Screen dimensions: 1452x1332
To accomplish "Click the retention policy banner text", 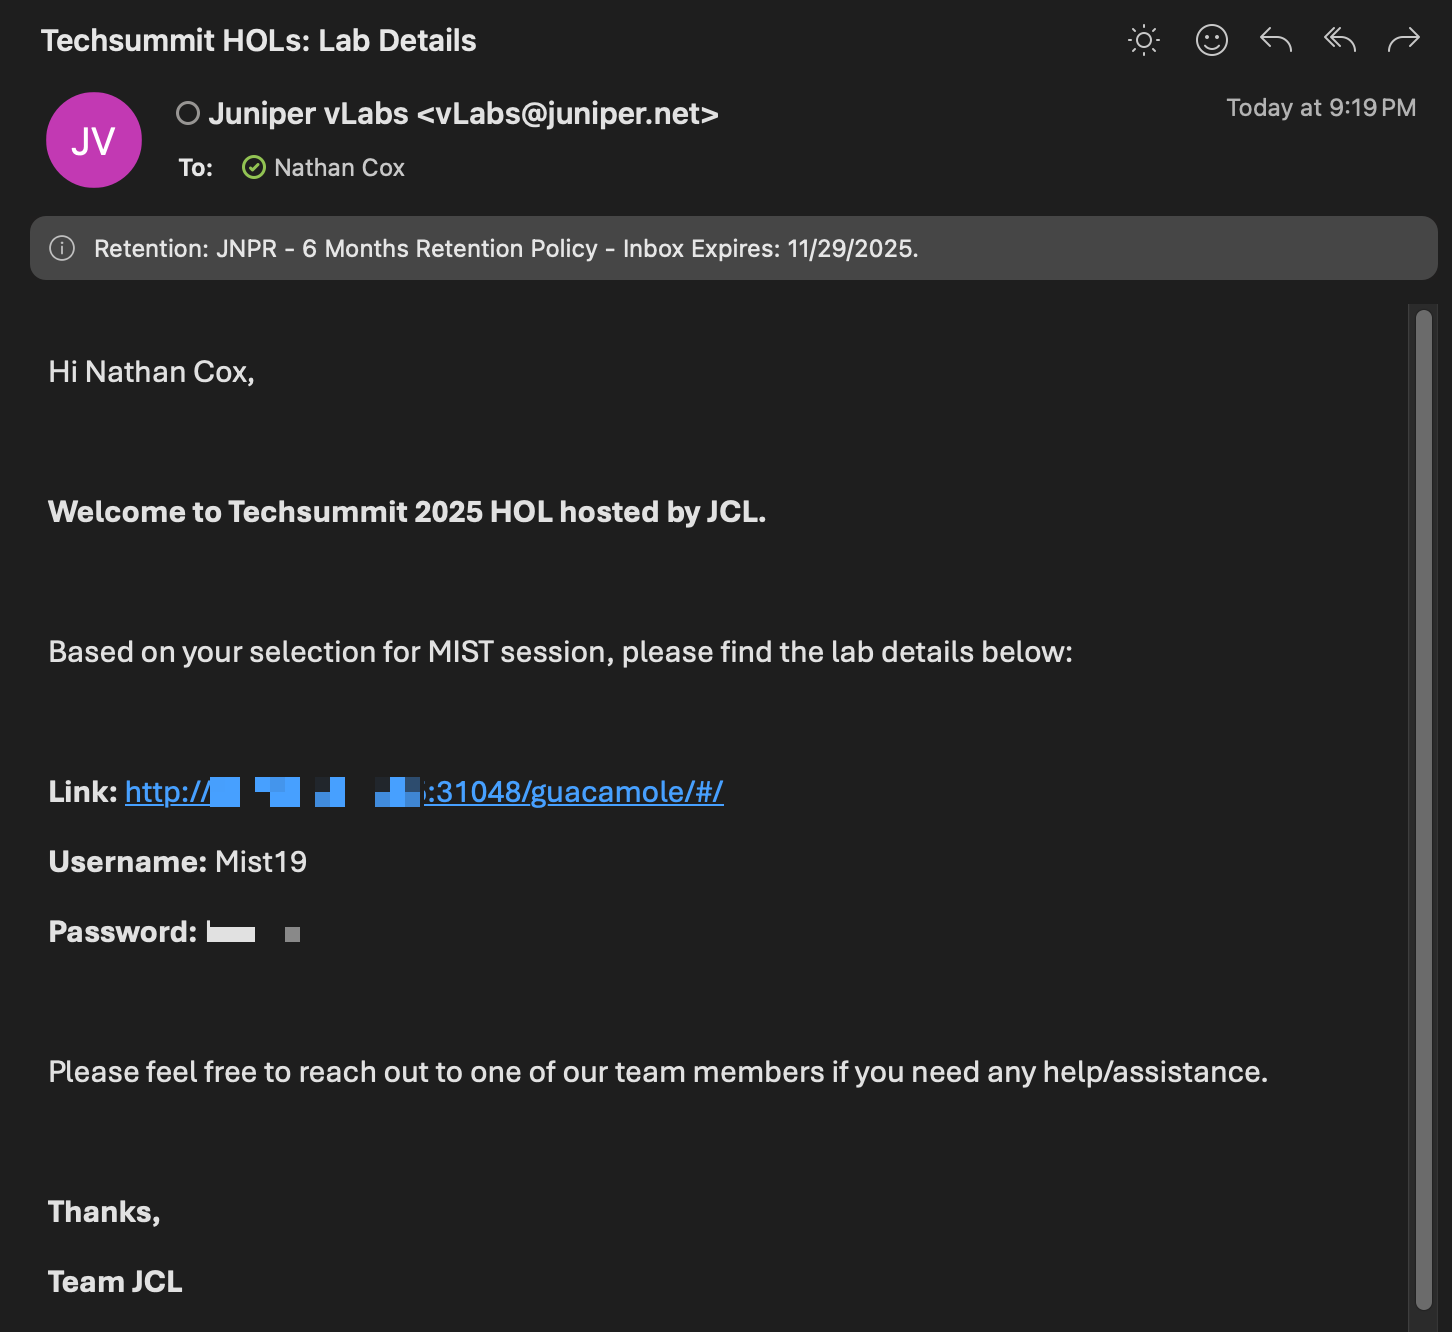I will [x=506, y=248].
